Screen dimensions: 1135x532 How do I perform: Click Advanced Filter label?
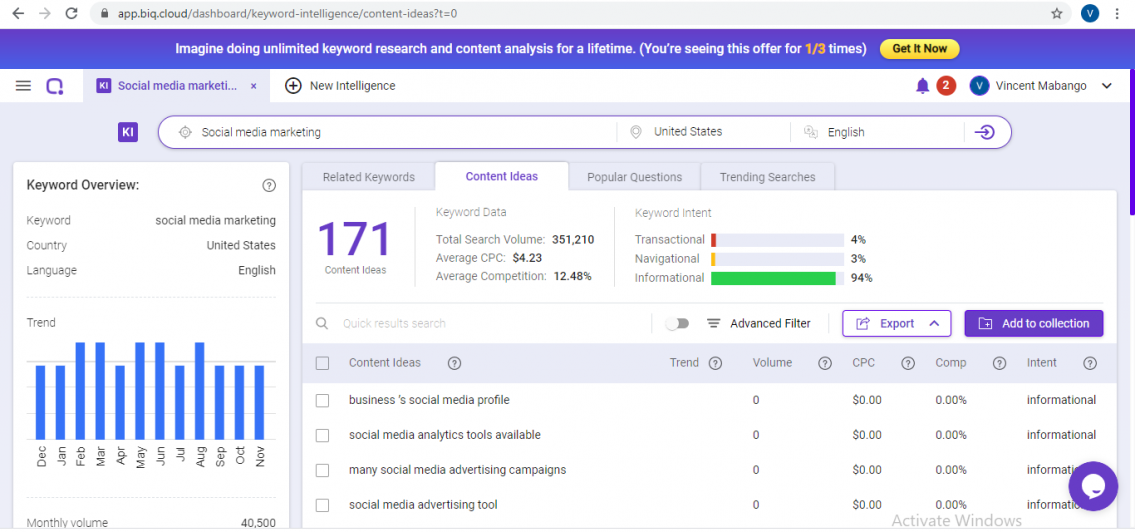coord(770,324)
